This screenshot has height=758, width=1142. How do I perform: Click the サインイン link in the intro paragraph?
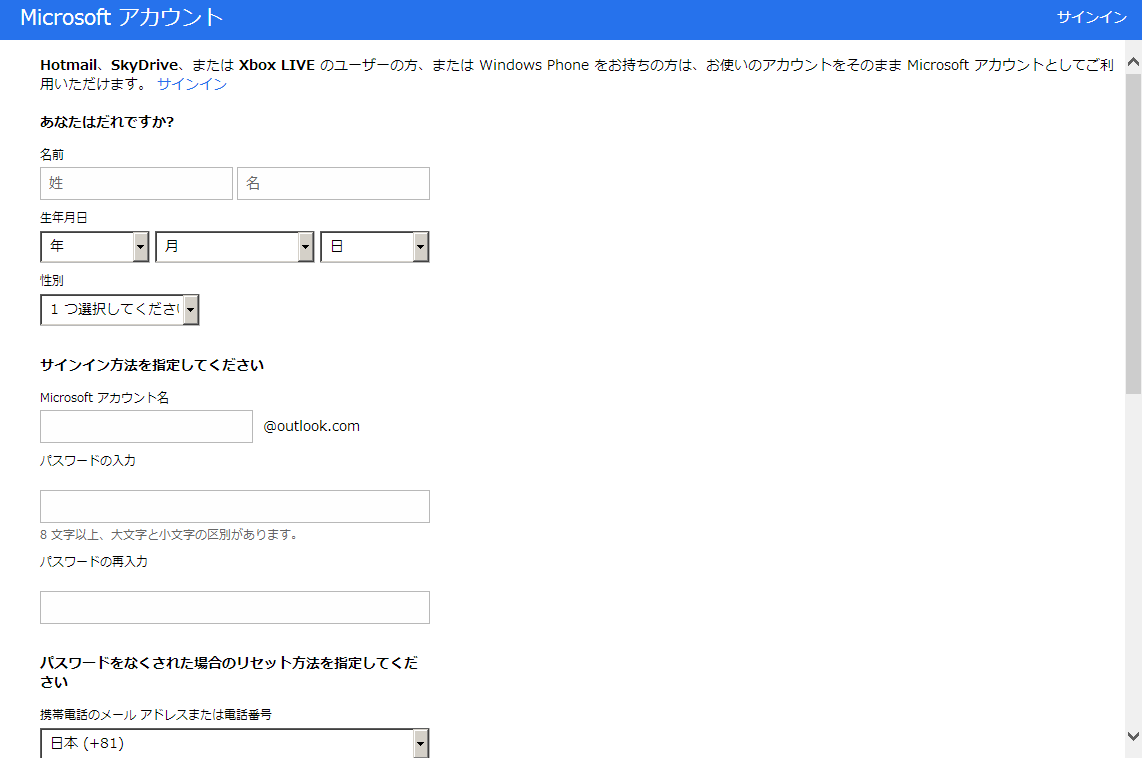[192, 84]
